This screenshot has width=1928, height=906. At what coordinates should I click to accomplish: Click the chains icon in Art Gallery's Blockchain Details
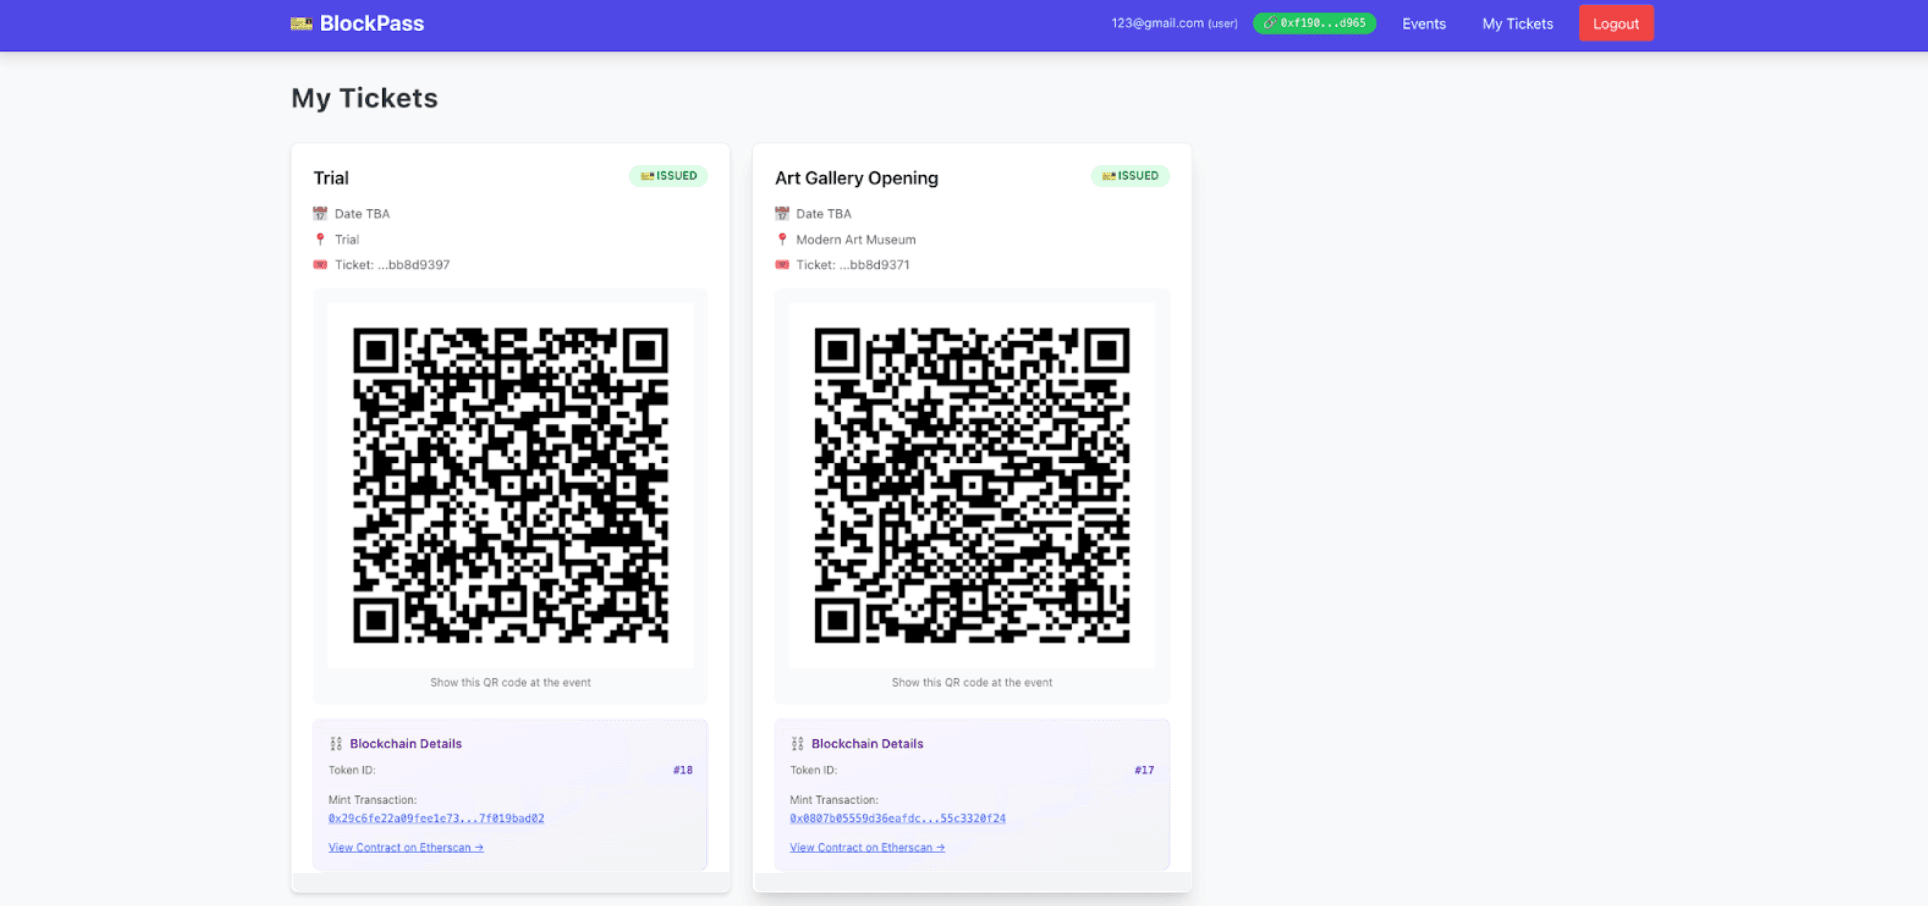[796, 743]
